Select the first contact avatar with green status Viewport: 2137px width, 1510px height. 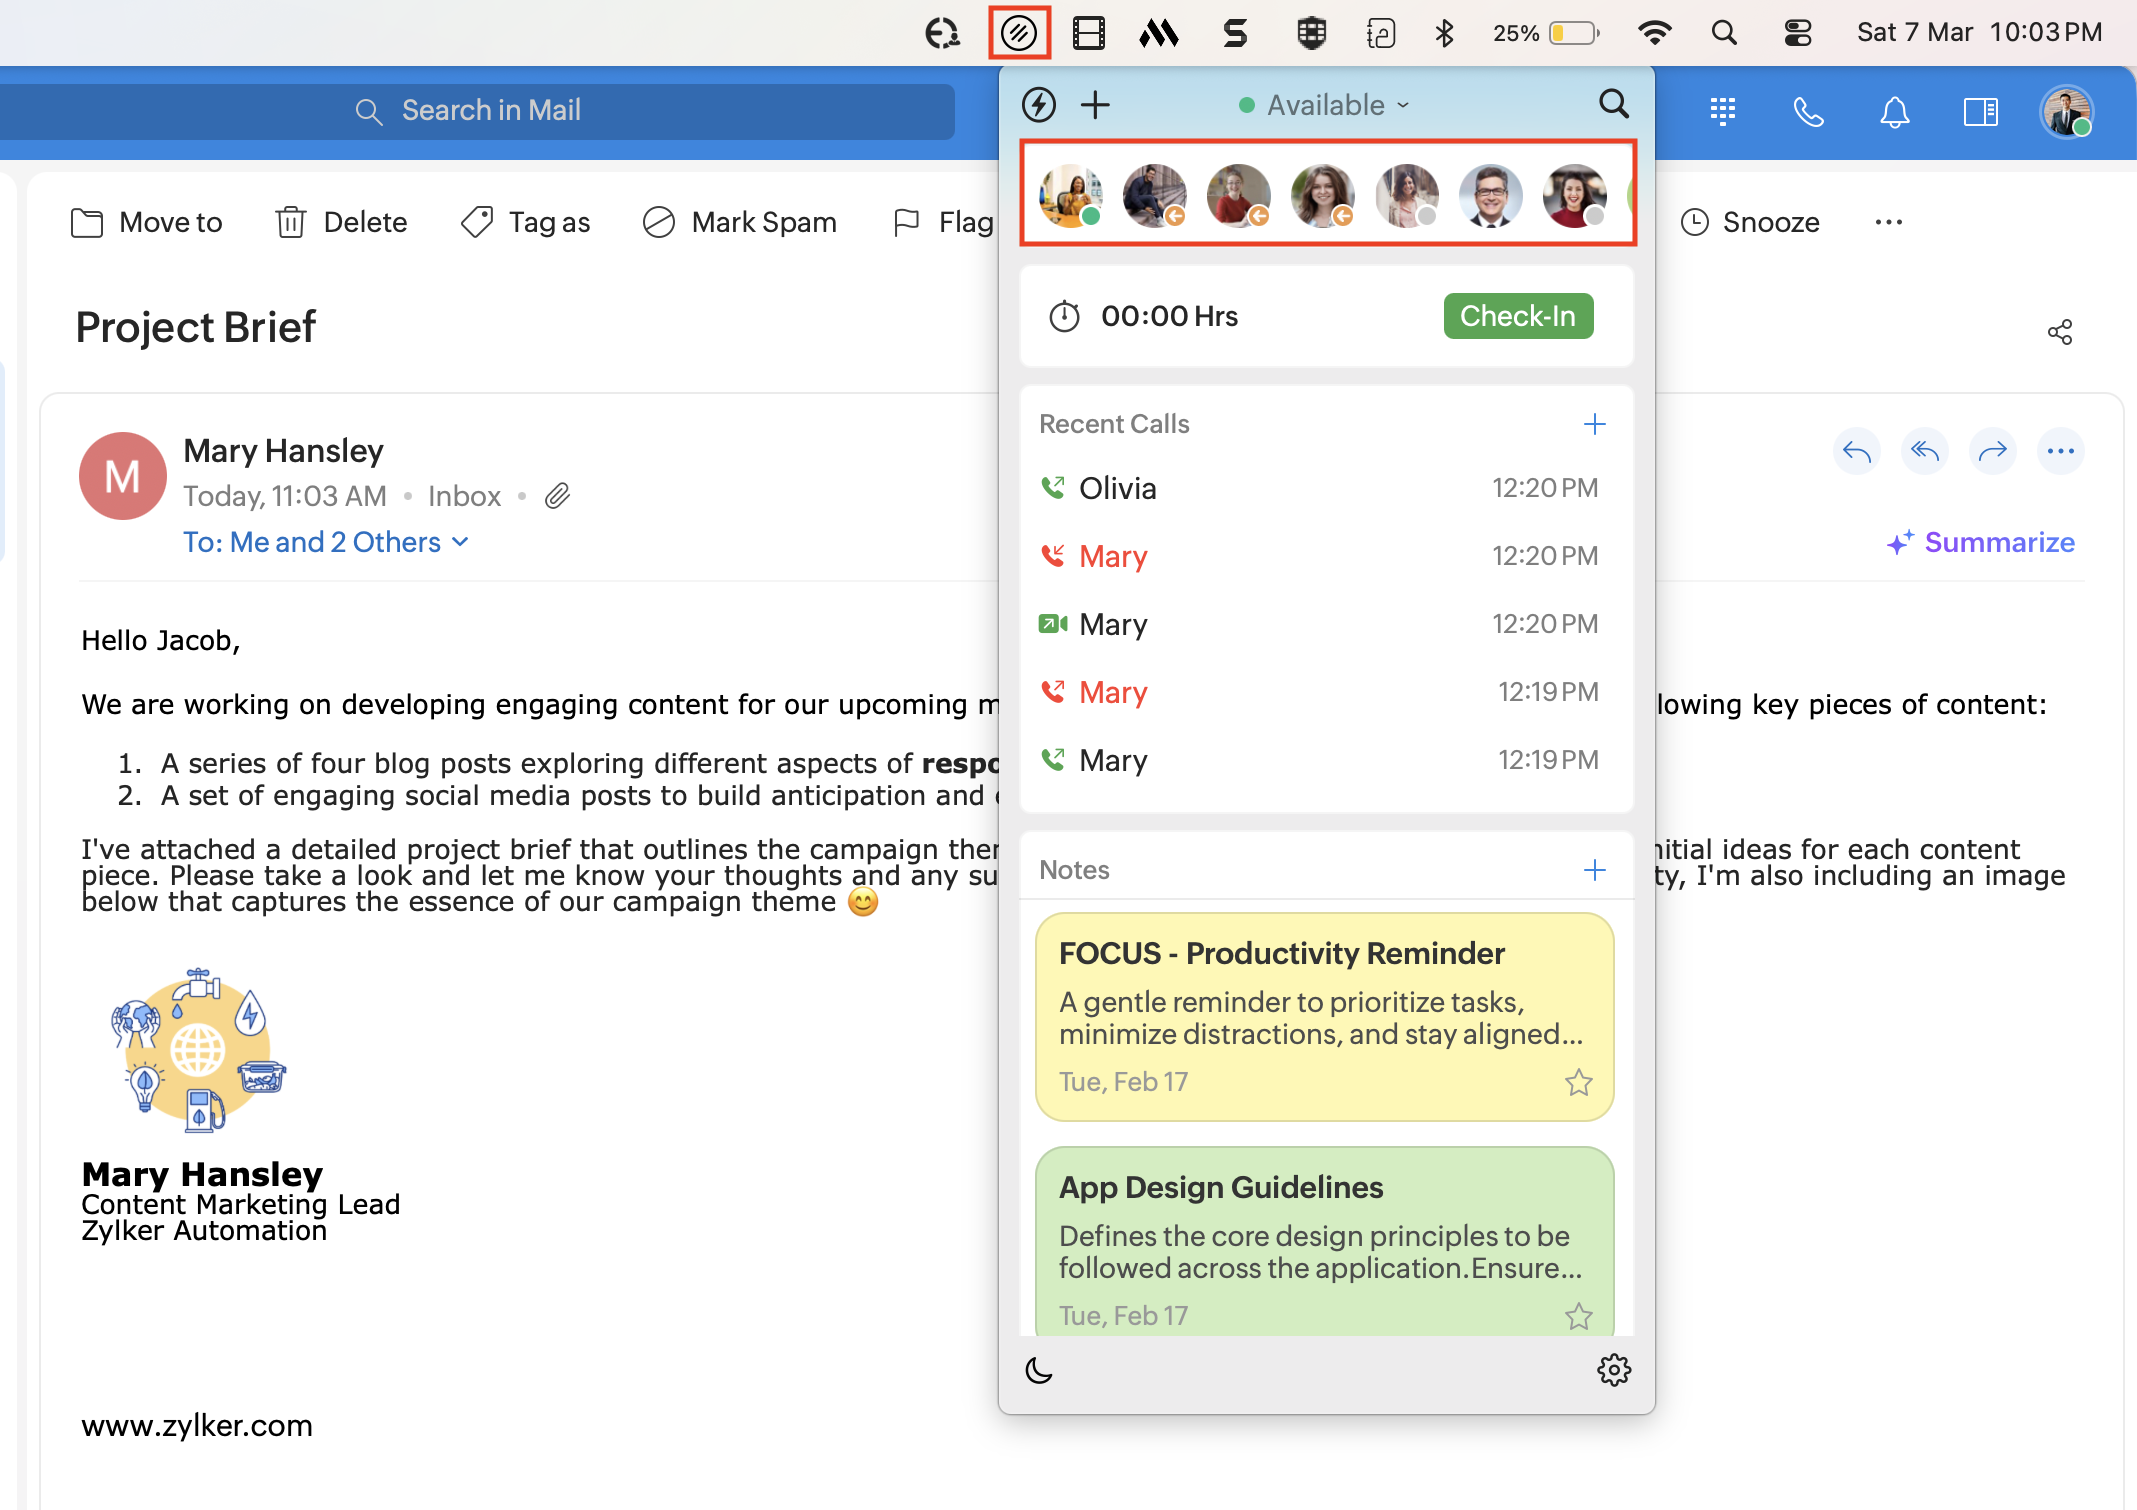point(1070,195)
